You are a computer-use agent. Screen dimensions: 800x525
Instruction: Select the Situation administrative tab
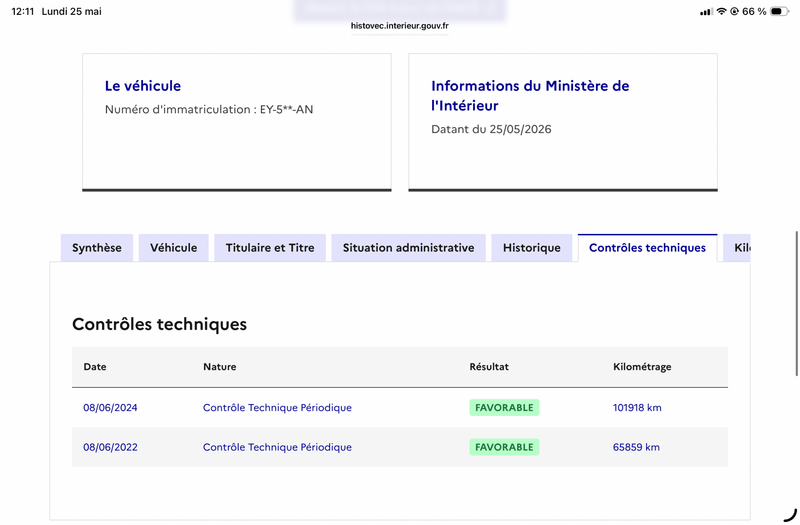[x=409, y=248]
